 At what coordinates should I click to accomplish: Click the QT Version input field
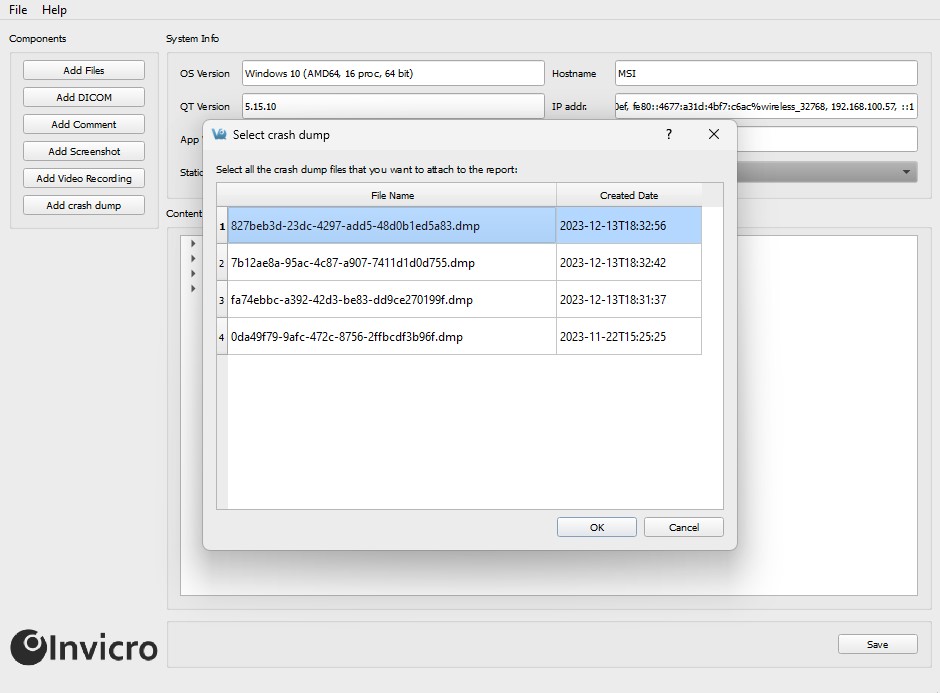pyautogui.click(x=393, y=106)
